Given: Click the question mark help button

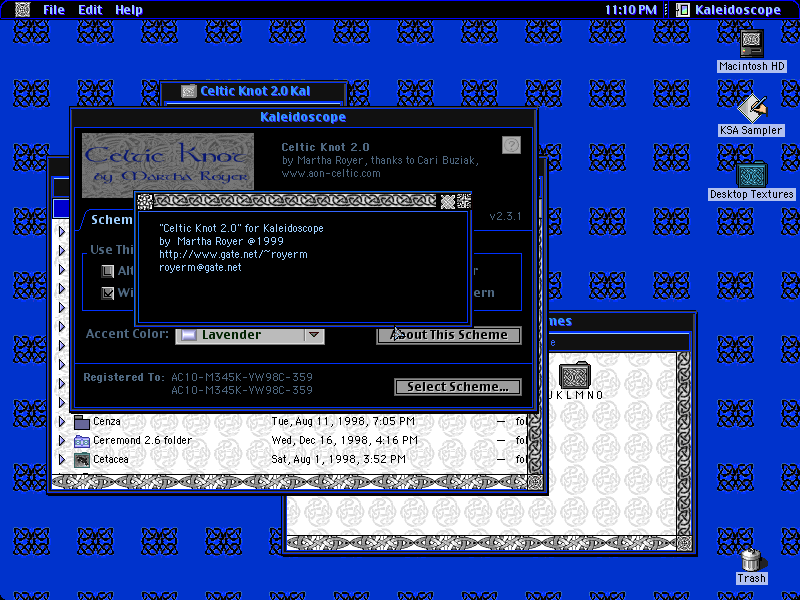Looking at the screenshot, I should tap(511, 145).
